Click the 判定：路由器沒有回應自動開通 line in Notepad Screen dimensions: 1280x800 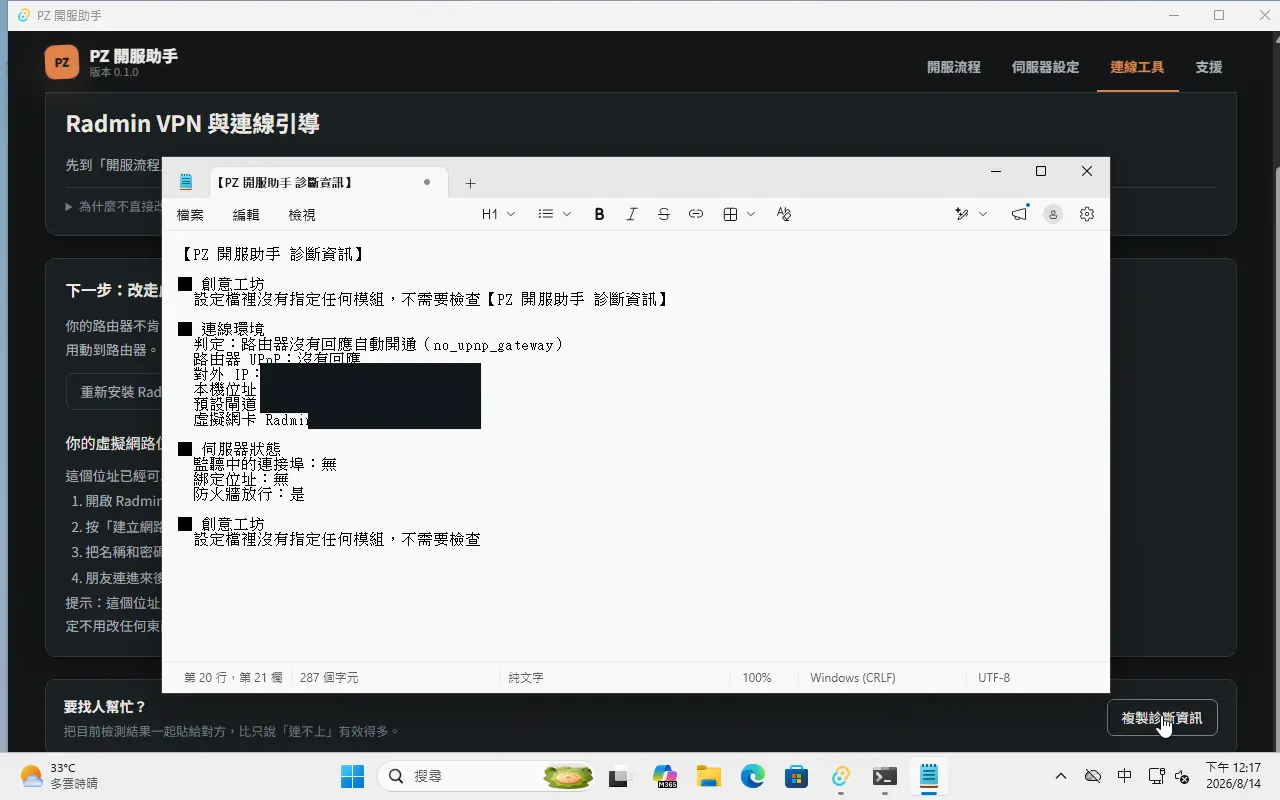379,345
